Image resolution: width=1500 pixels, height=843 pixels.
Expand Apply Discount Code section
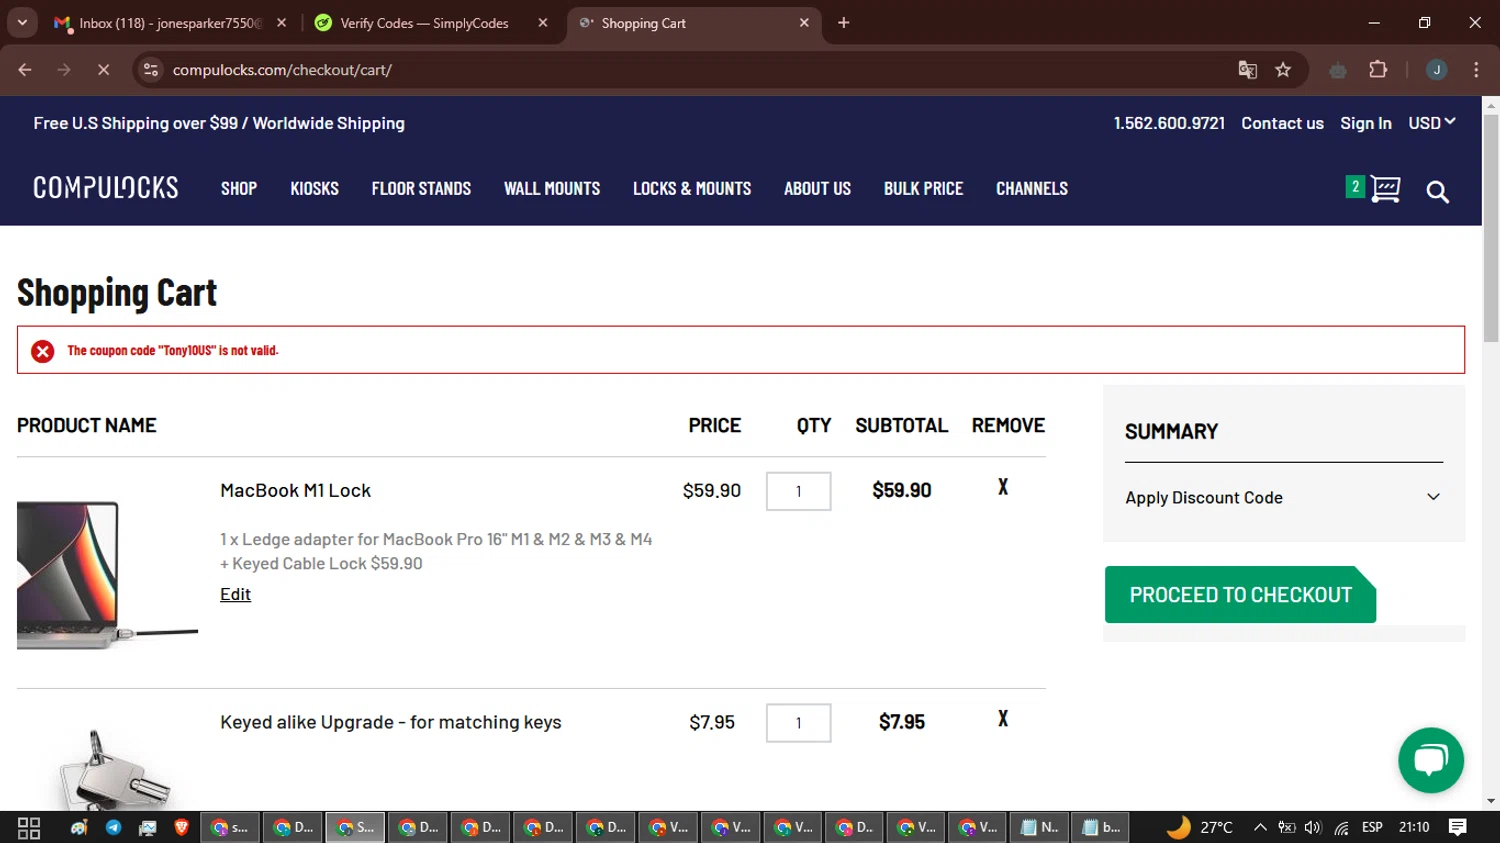[x=1283, y=497]
